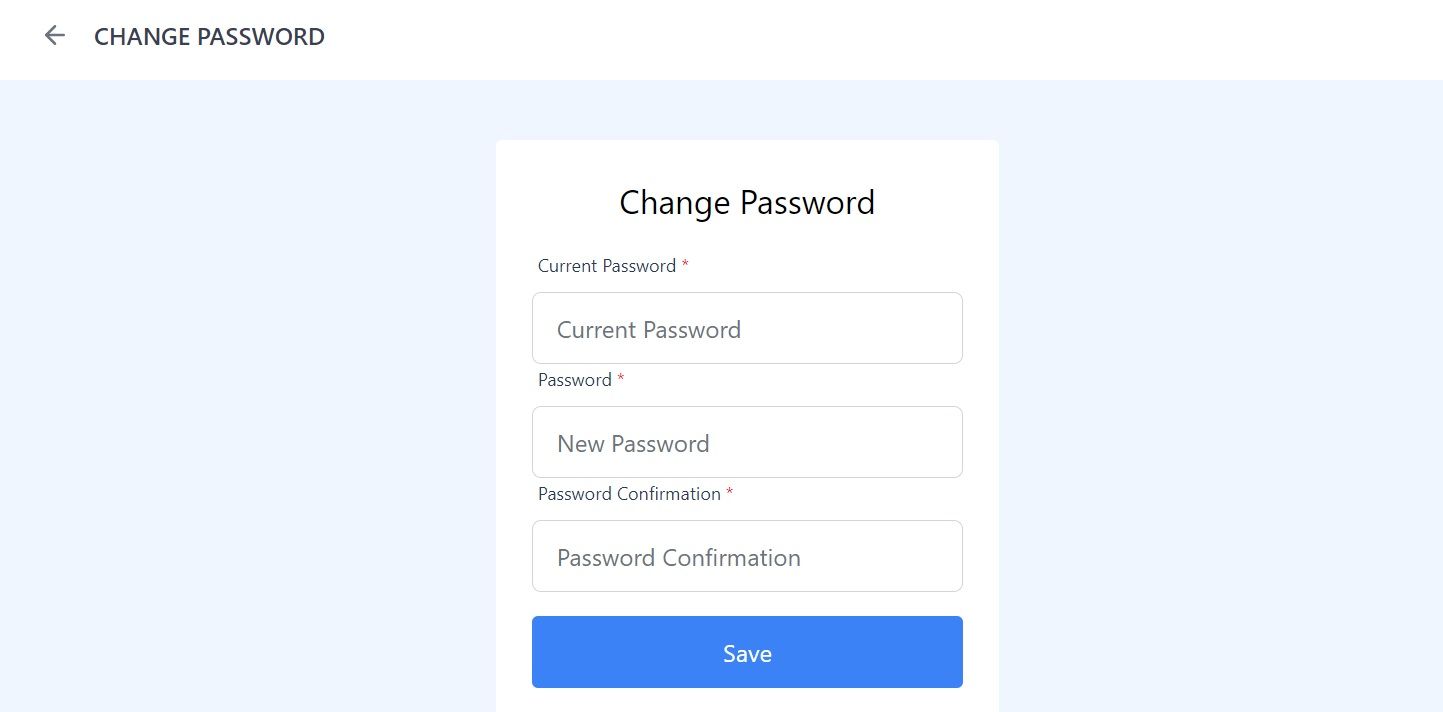Click the Current Password field label
The width and height of the screenshot is (1443, 712).
pos(607,266)
